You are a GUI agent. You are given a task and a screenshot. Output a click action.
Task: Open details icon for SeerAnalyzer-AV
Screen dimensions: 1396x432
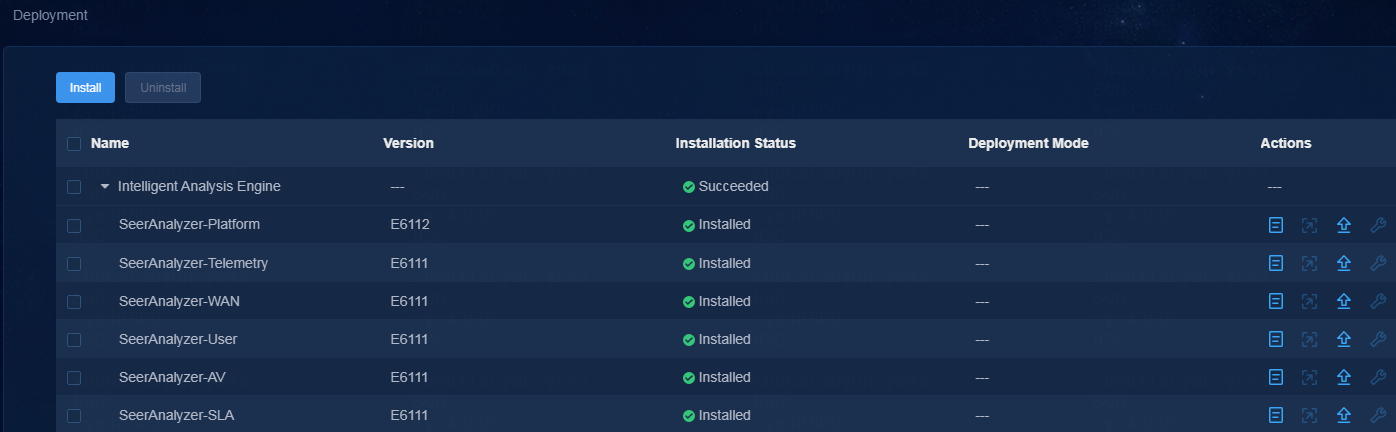tap(1275, 377)
